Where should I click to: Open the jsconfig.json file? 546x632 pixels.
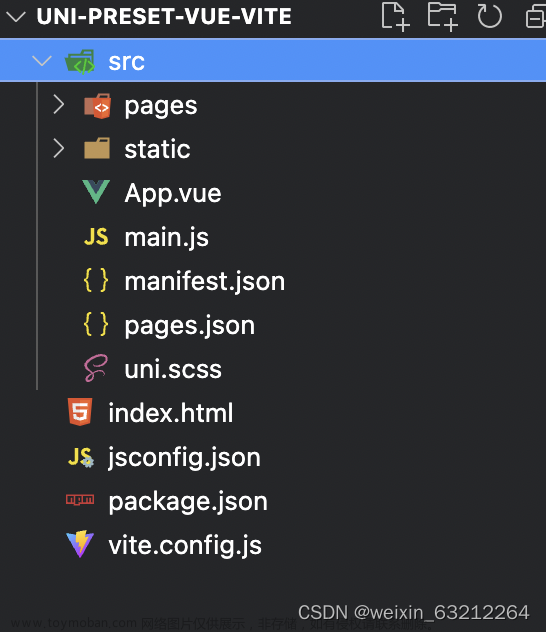pos(184,457)
